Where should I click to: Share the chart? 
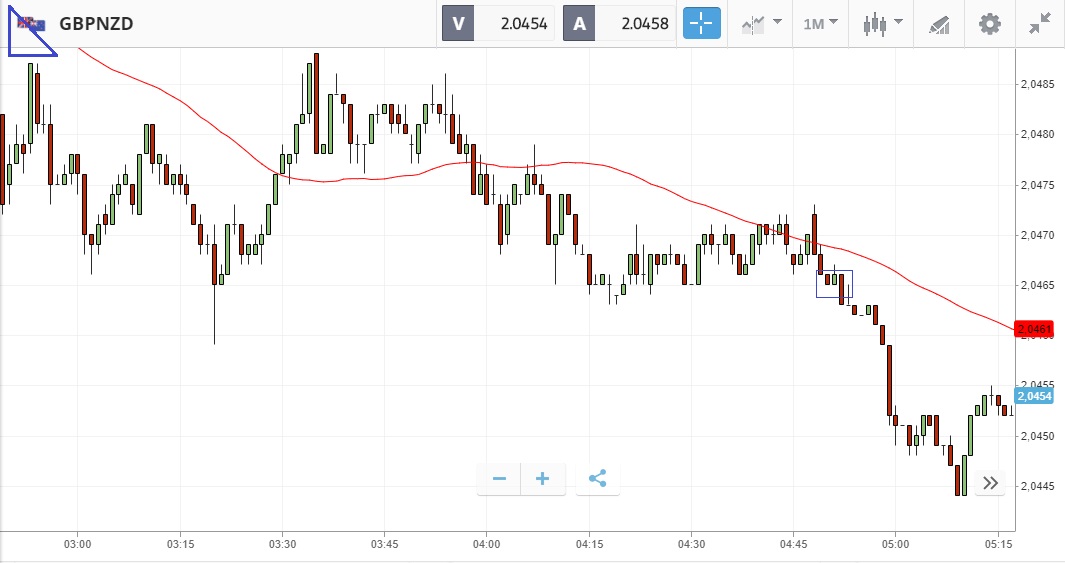click(x=597, y=479)
